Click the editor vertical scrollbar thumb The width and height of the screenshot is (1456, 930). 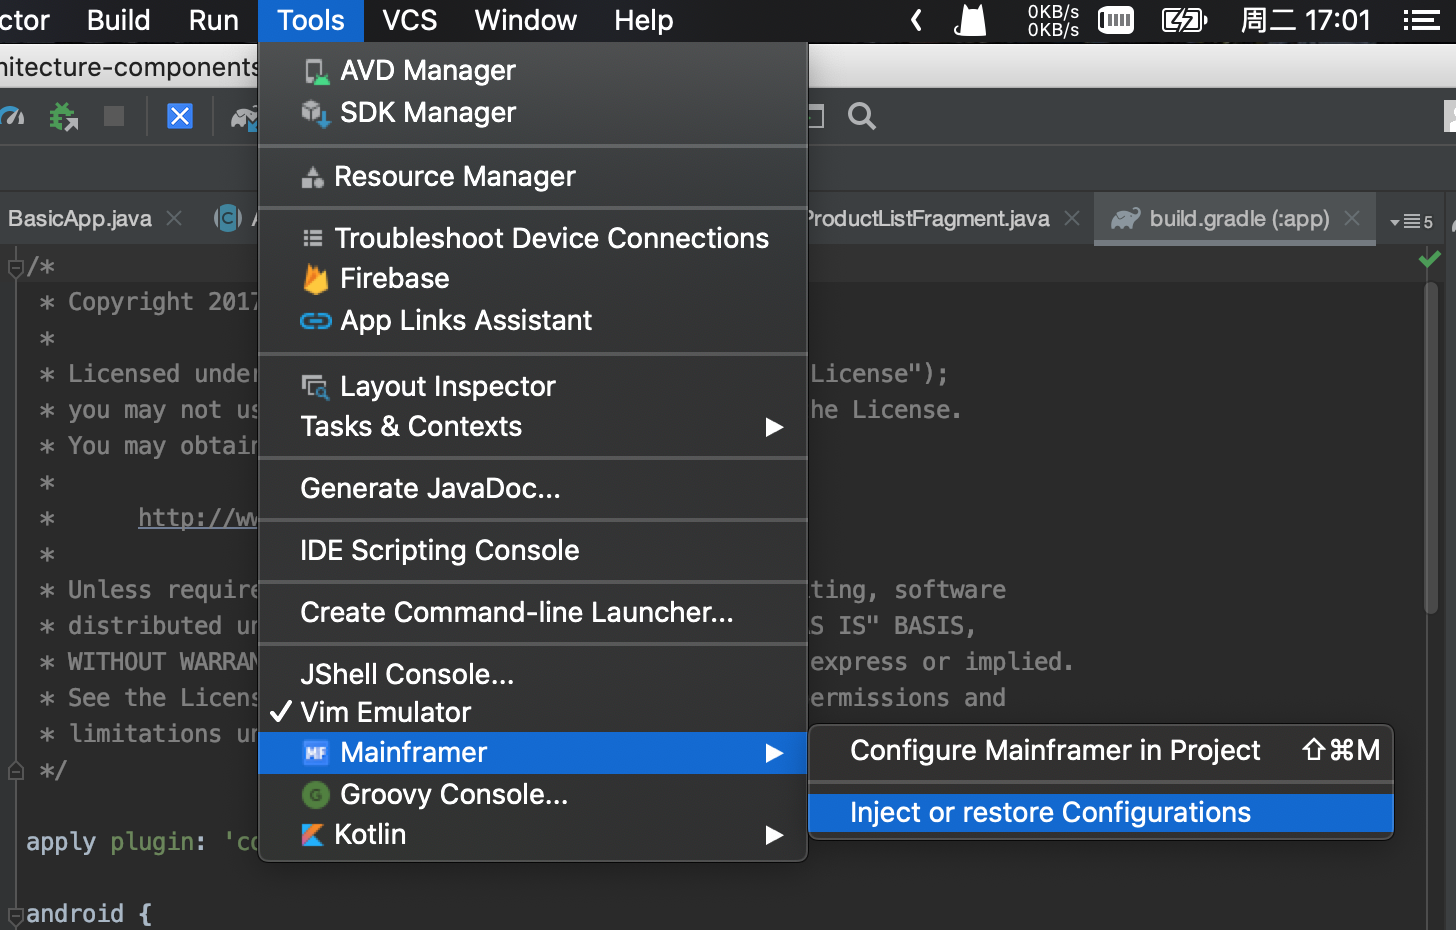(1431, 450)
